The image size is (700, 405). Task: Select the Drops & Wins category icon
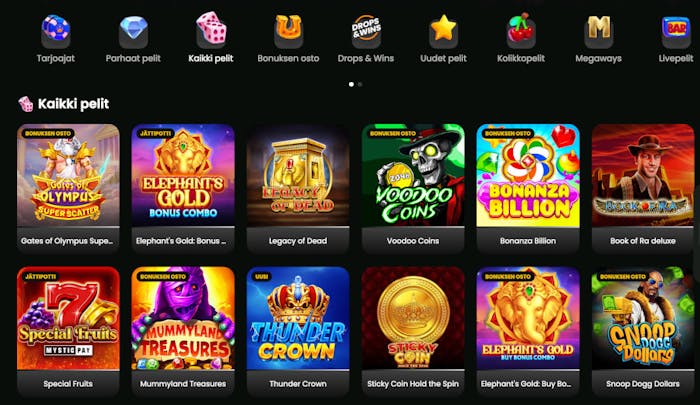tap(366, 31)
